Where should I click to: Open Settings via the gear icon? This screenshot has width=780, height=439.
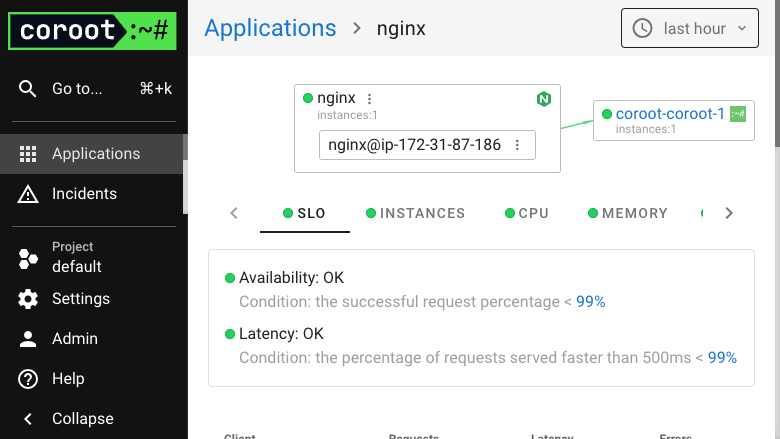tap(28, 299)
